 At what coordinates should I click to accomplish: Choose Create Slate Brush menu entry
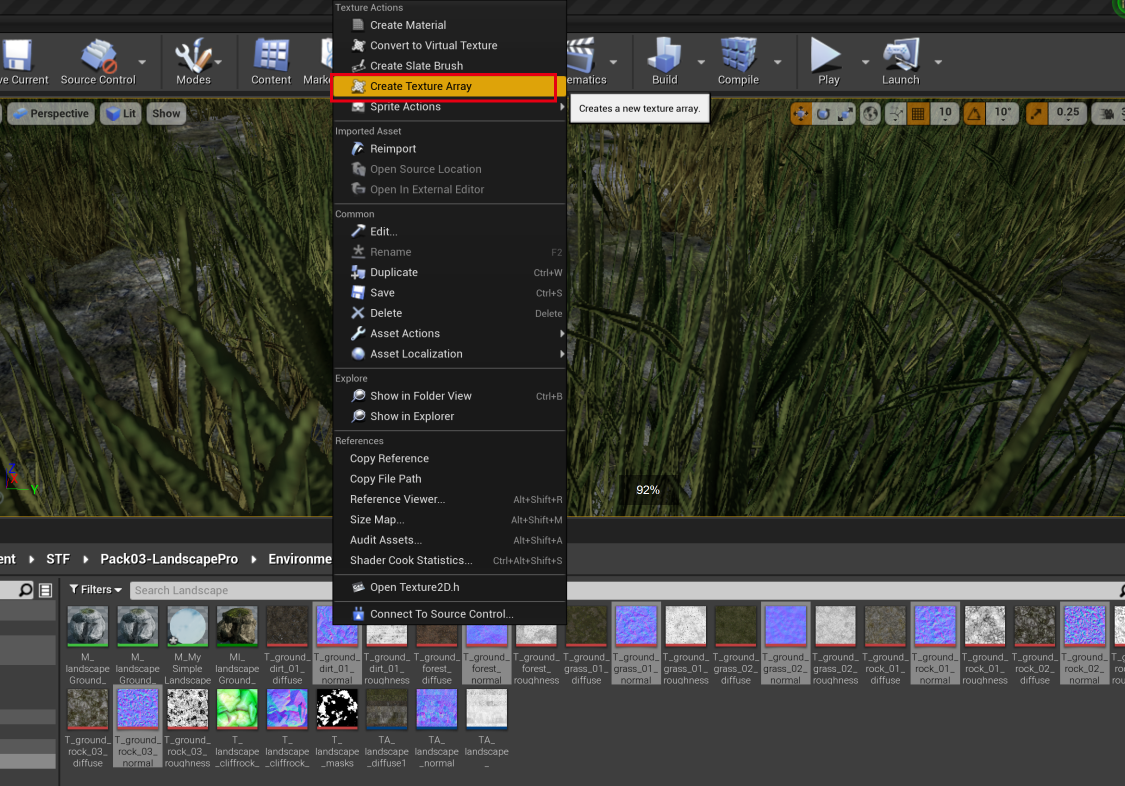[x=450, y=65]
